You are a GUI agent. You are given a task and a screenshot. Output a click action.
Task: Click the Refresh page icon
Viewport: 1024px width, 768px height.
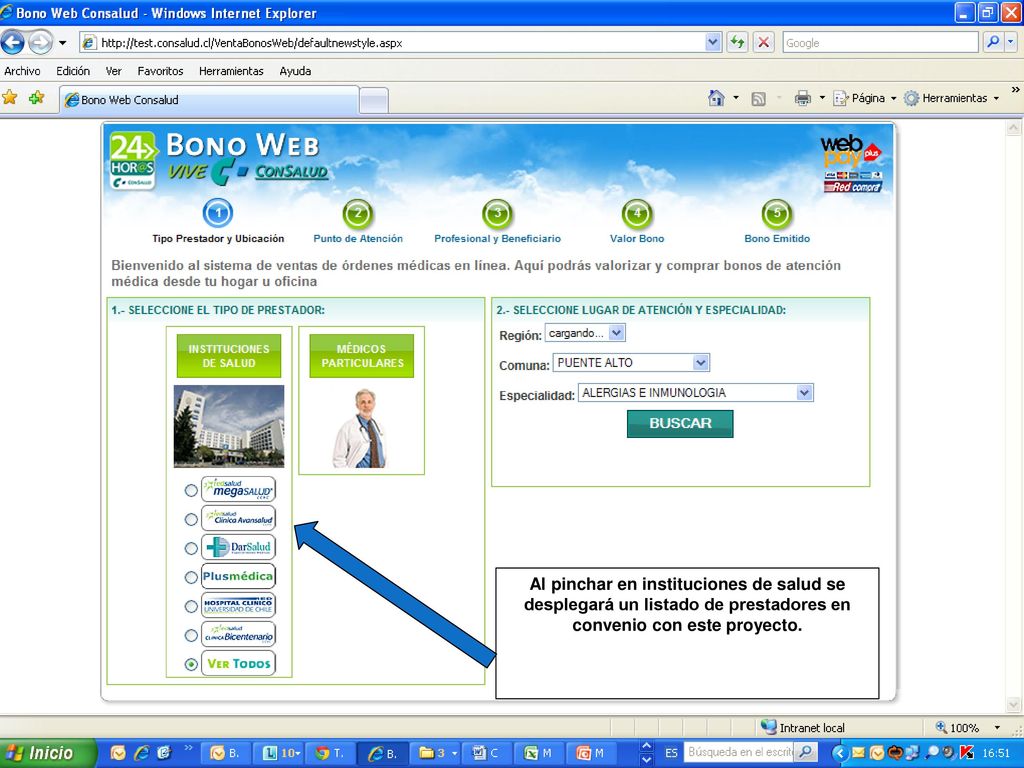click(x=737, y=43)
